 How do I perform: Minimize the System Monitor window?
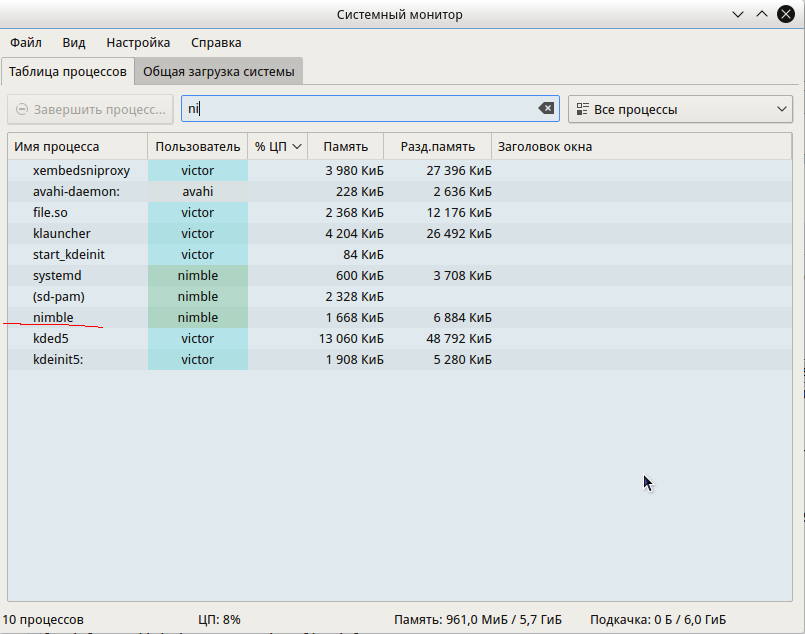click(x=738, y=14)
